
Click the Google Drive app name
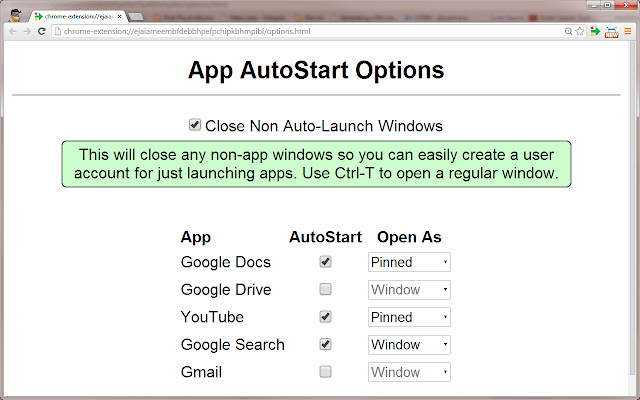(226, 290)
